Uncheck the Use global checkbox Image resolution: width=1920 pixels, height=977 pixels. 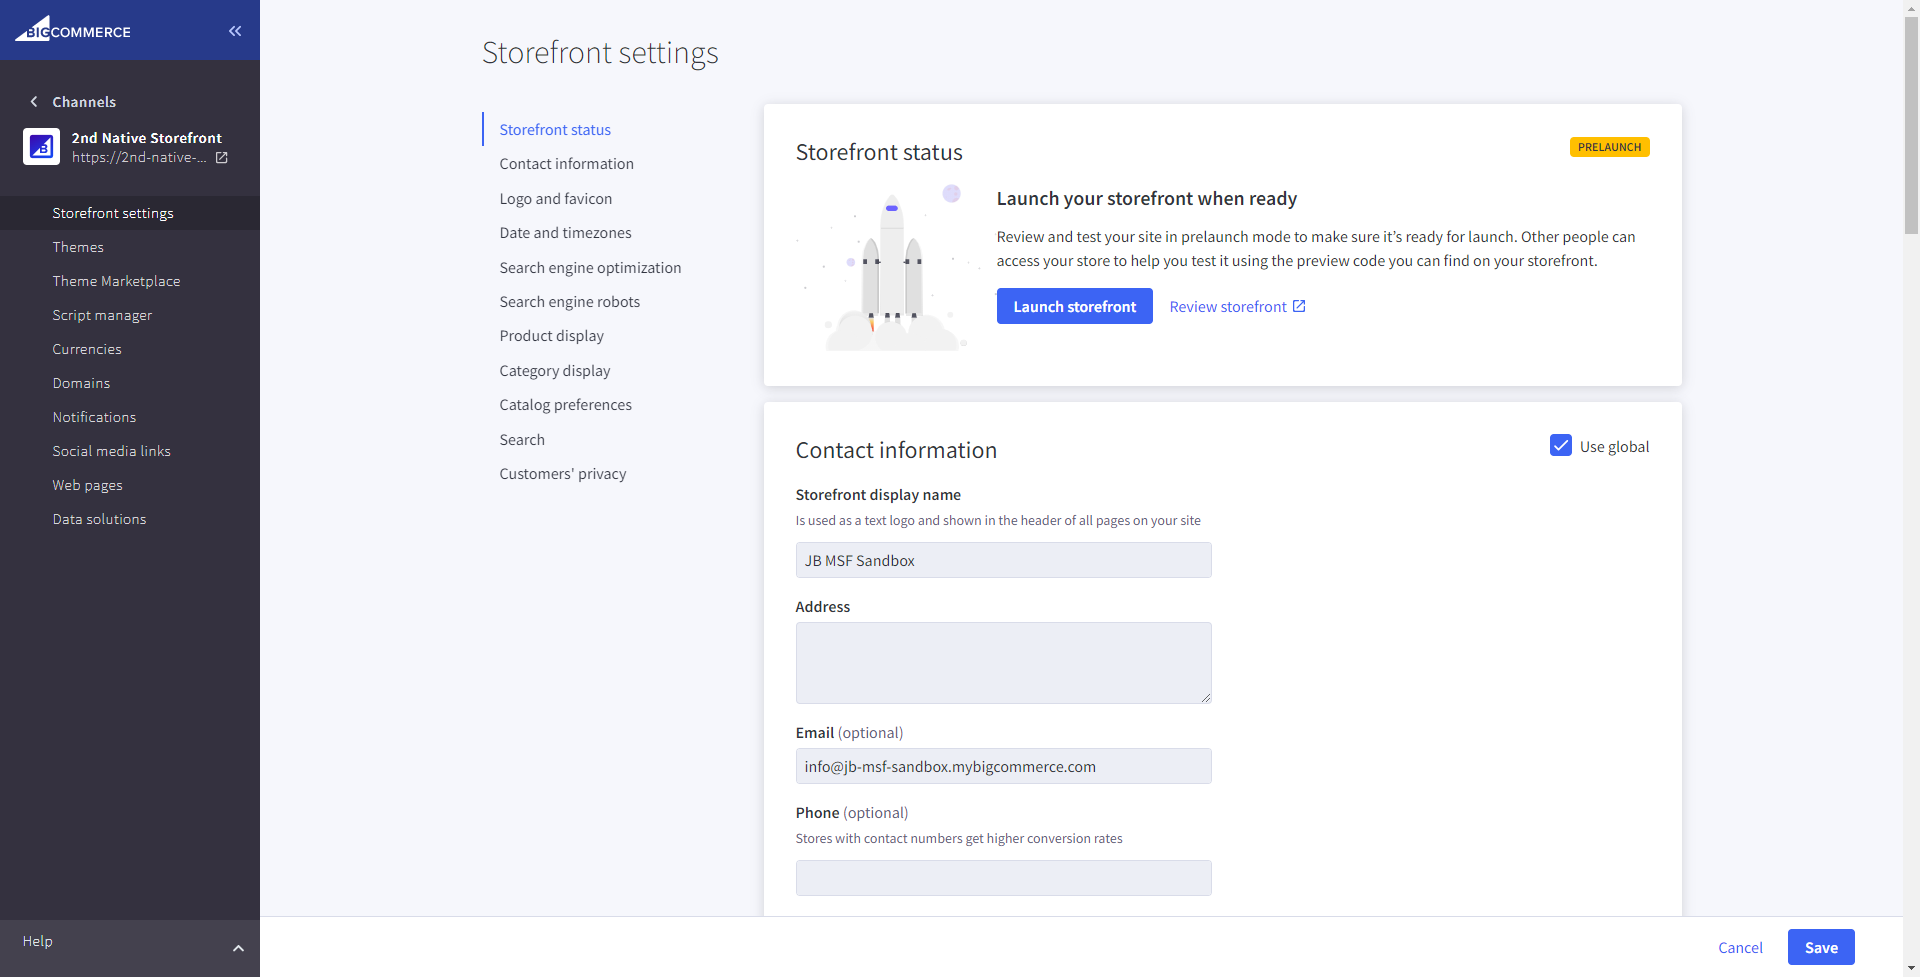tap(1560, 446)
